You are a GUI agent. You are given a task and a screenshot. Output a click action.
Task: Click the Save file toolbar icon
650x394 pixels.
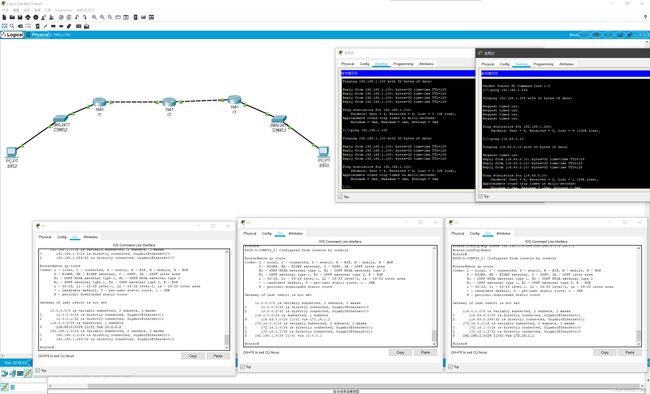pos(20,17)
